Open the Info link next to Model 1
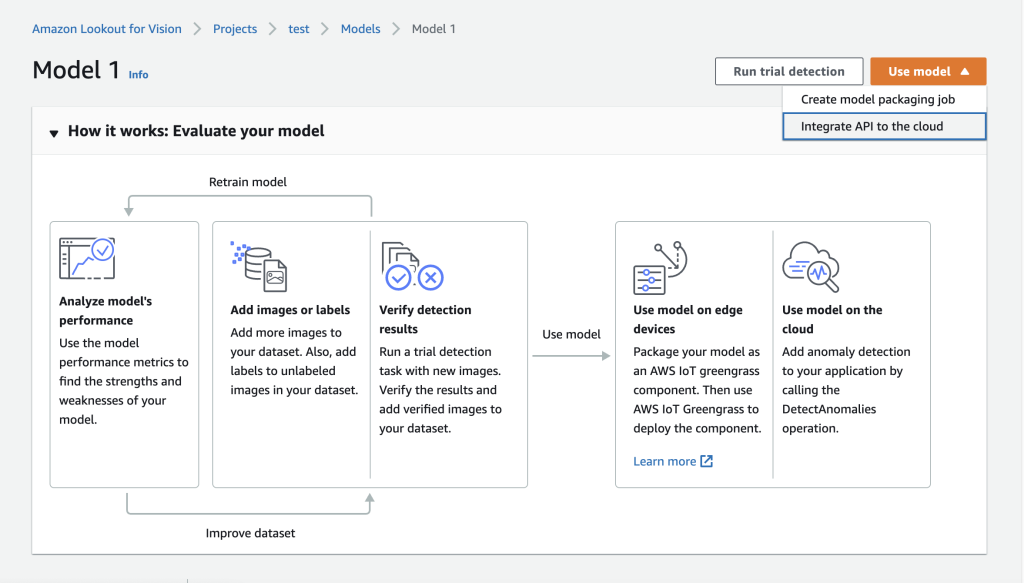This screenshot has width=1024, height=583. (x=138, y=74)
